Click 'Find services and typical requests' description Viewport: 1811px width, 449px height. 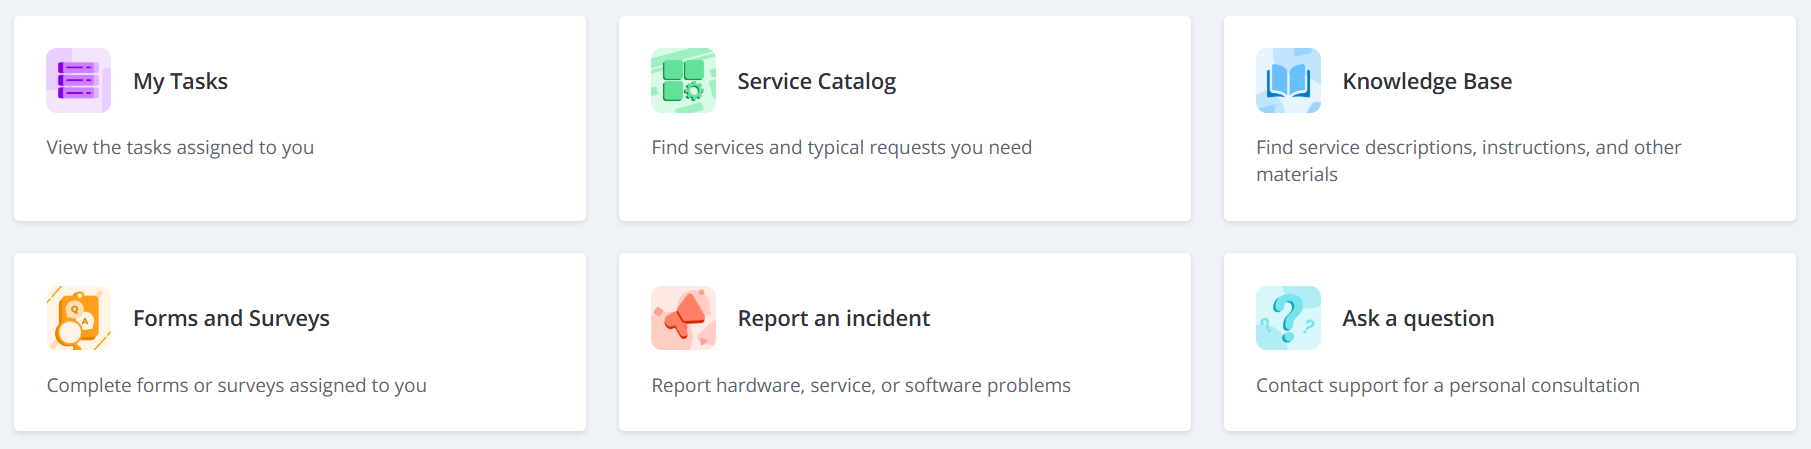(x=841, y=147)
